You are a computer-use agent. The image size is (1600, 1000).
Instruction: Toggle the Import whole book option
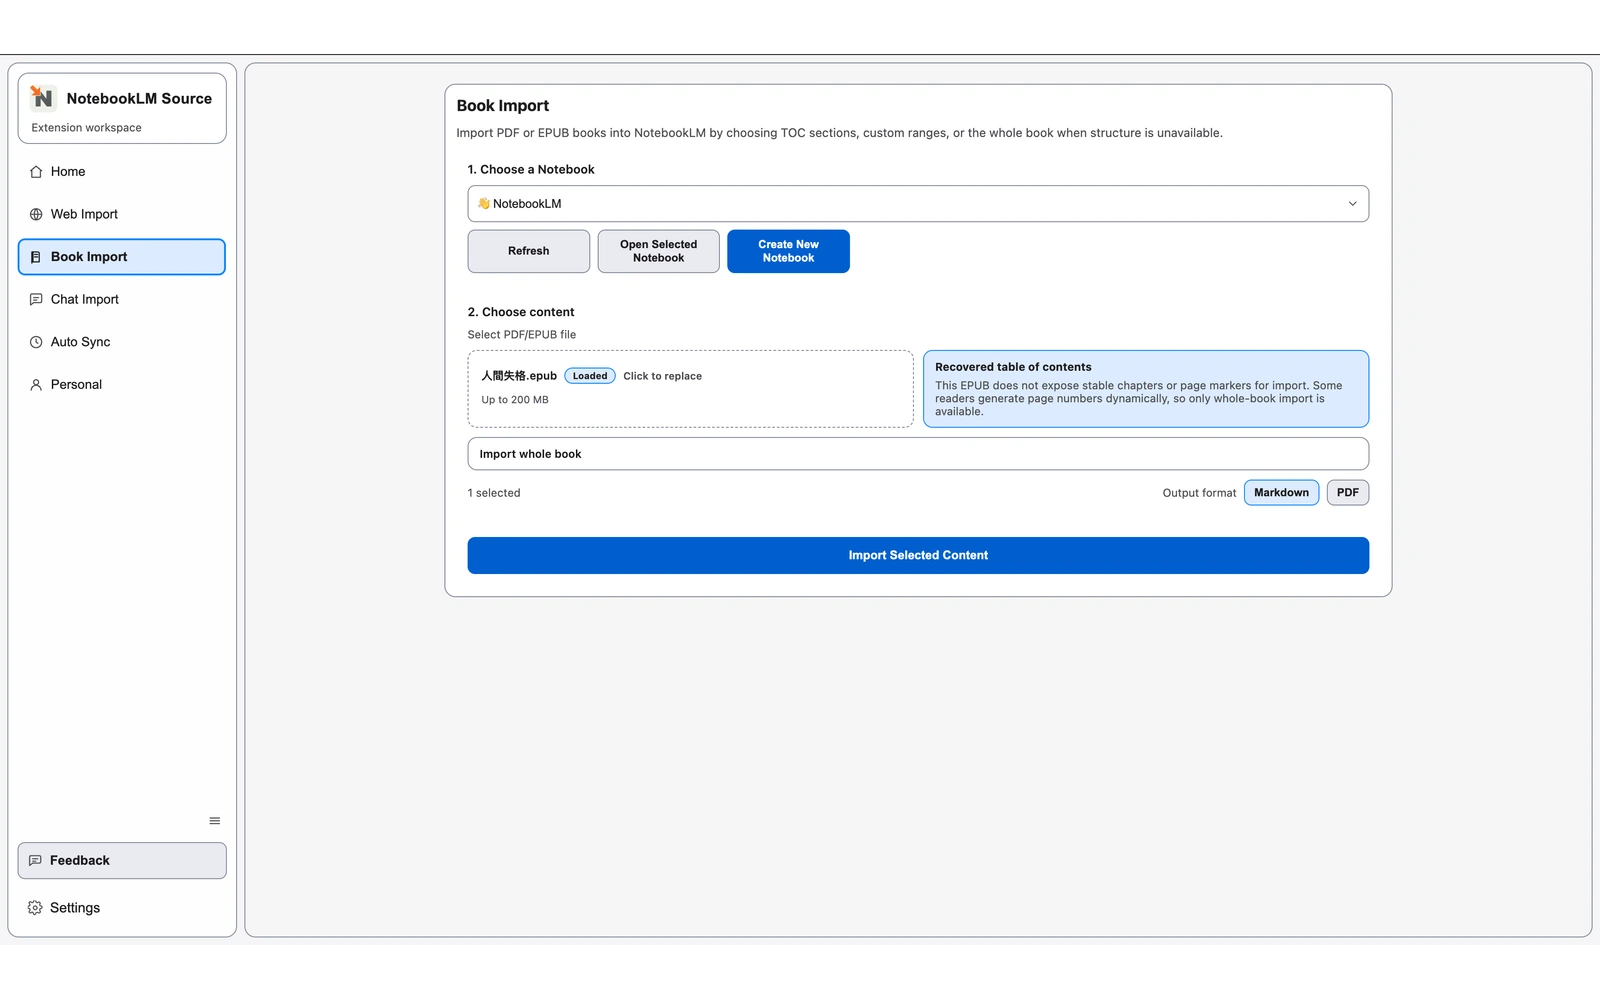[x=917, y=454]
